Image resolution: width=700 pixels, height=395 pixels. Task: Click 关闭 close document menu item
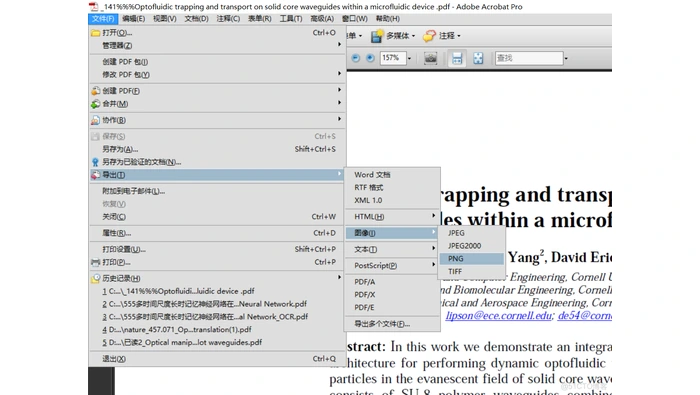click(217, 217)
